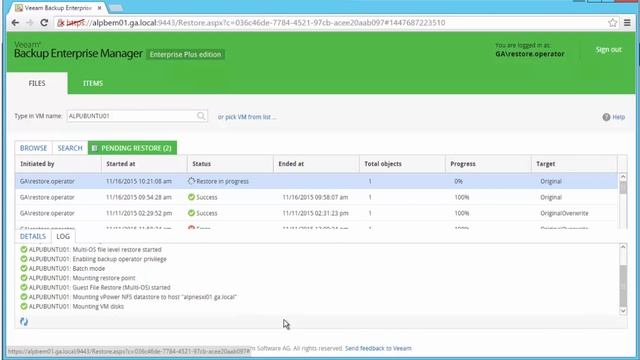
Task: Show the LOG tab
Action: (x=63, y=236)
